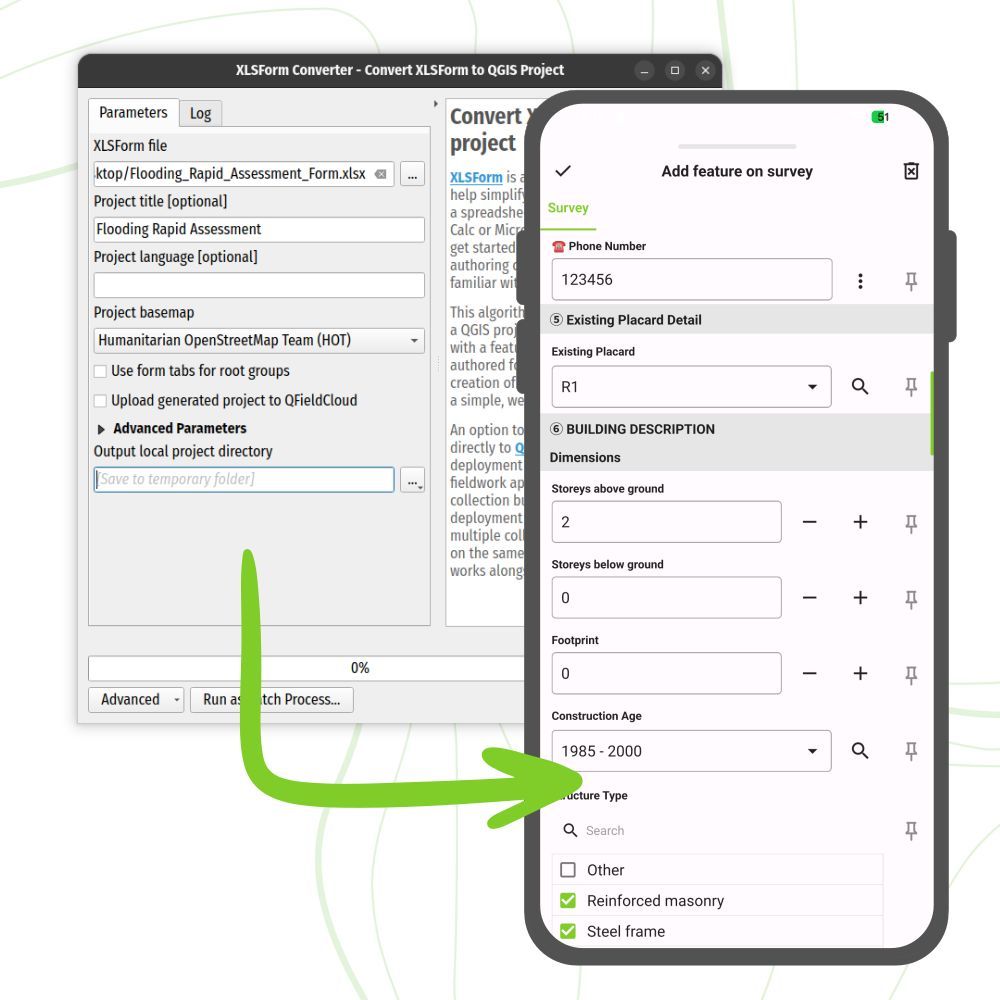Viewport: 1000px width, 1000px height.
Task: Minimize the XLSForm Converter window
Action: (x=644, y=70)
